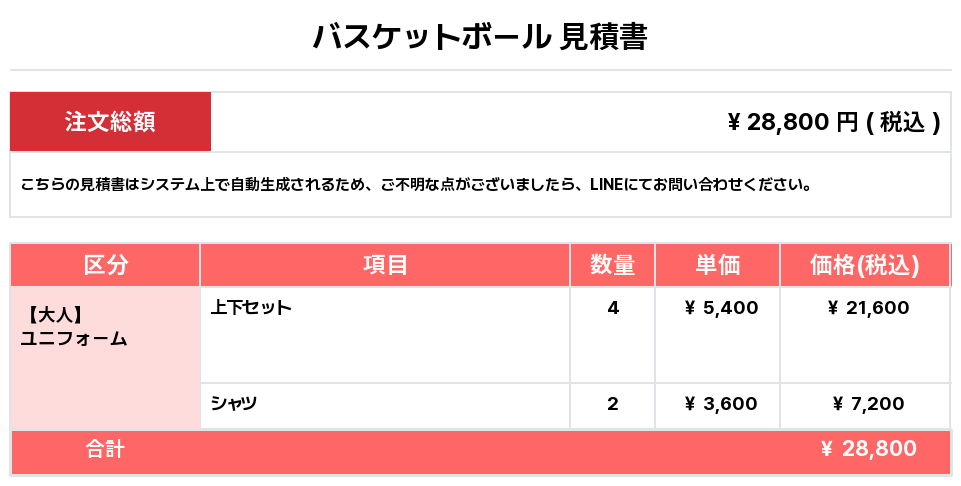Click the 価格(税込) column header
Screen dimensions: 961x486
tap(865, 265)
